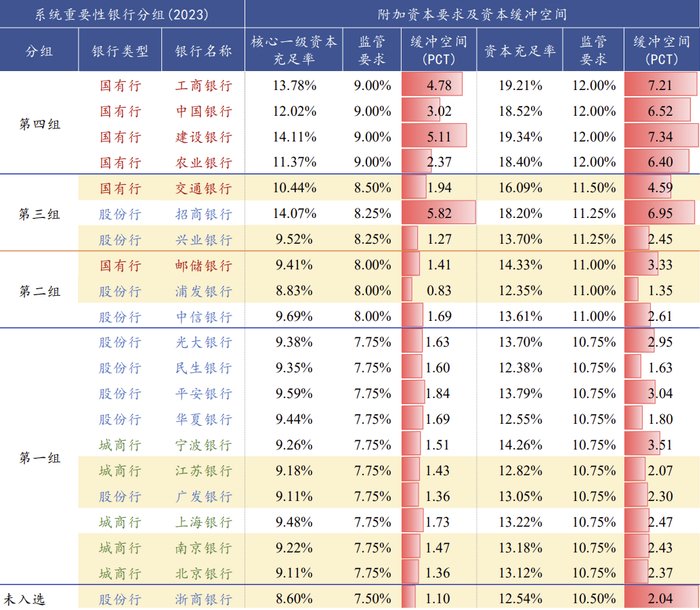Click the 6.95 buffer value for 招商银行
The width and height of the screenshot is (700, 610).
660,213
